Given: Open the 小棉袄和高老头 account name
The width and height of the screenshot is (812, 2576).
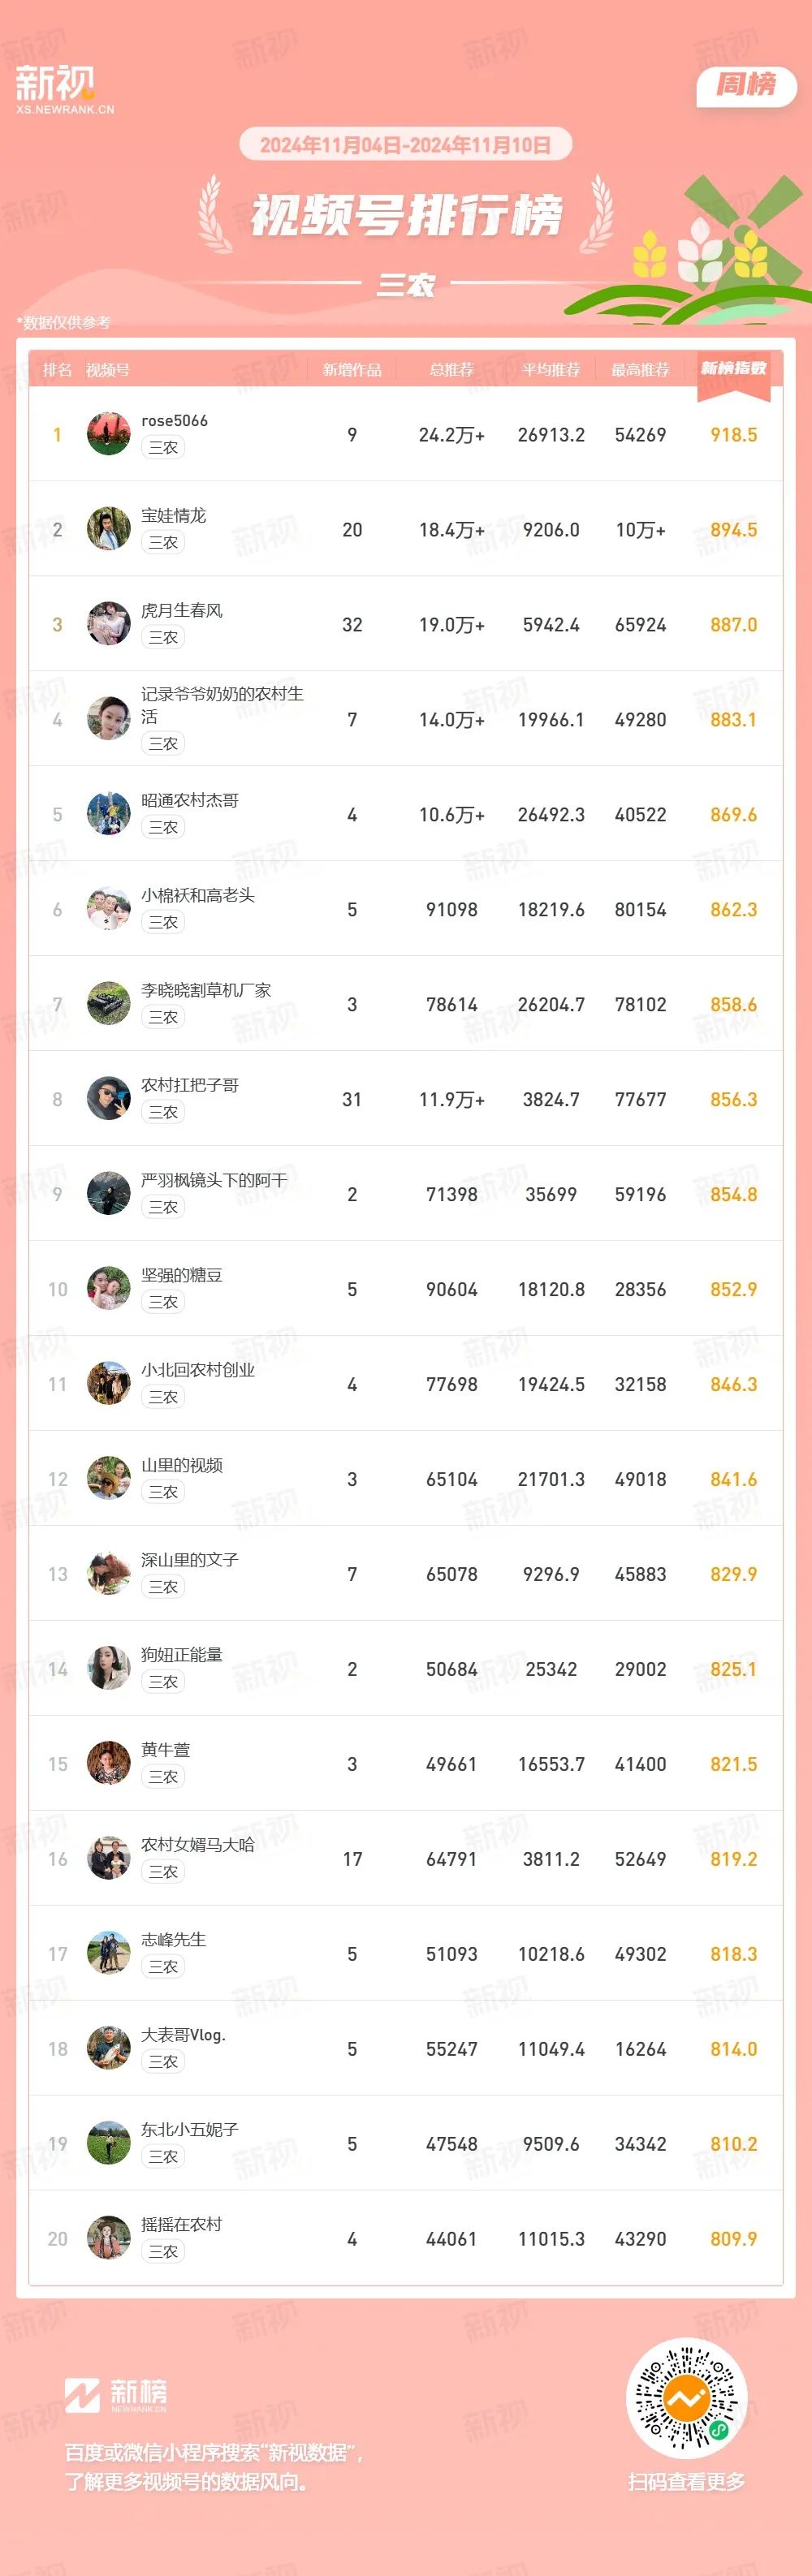Looking at the screenshot, I should tap(198, 895).
